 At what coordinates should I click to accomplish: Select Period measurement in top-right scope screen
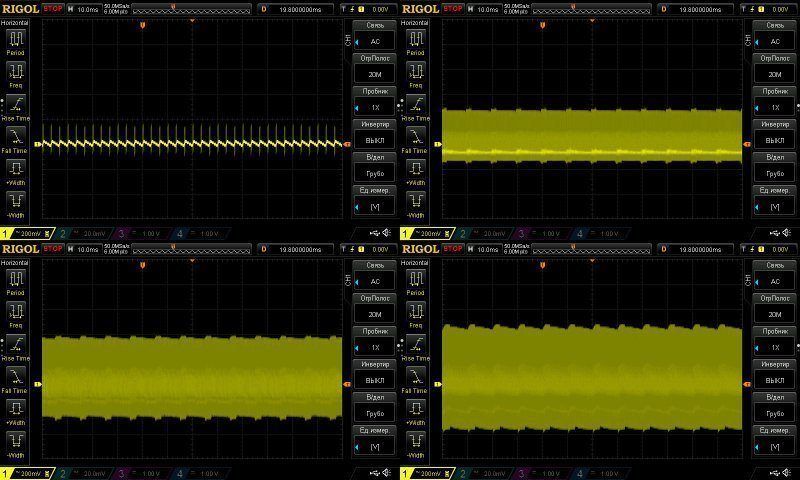point(416,42)
